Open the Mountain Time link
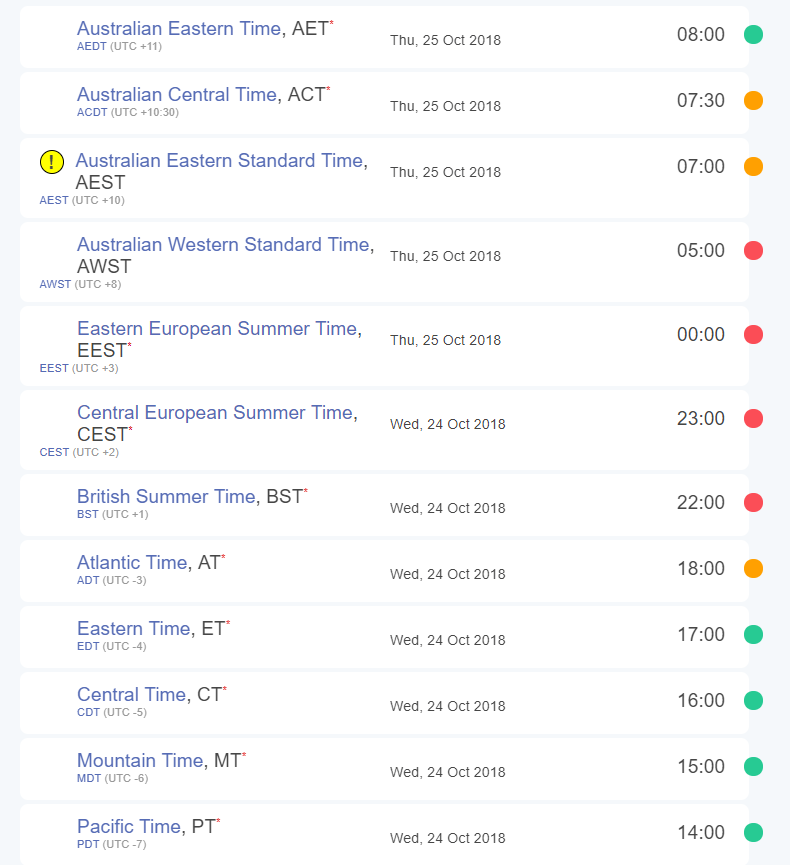This screenshot has width=790, height=865. (x=140, y=760)
